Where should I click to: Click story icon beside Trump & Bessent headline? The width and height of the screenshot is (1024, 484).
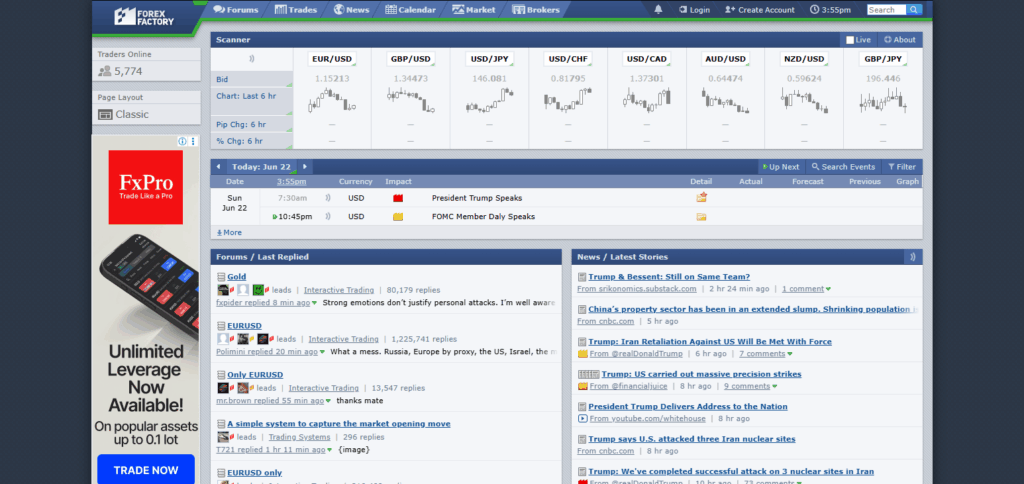(x=582, y=276)
